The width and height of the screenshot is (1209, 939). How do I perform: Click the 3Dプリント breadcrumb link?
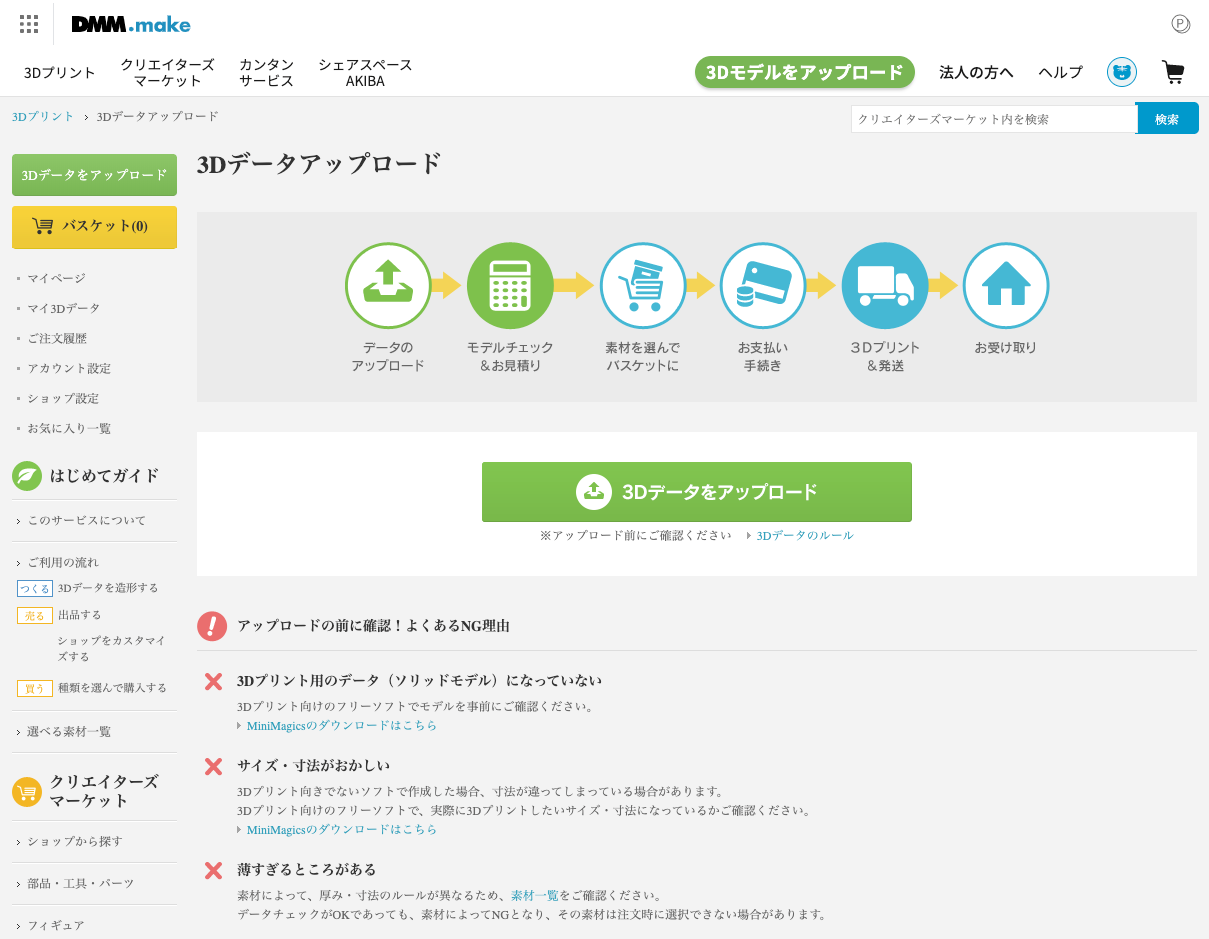(x=43, y=116)
